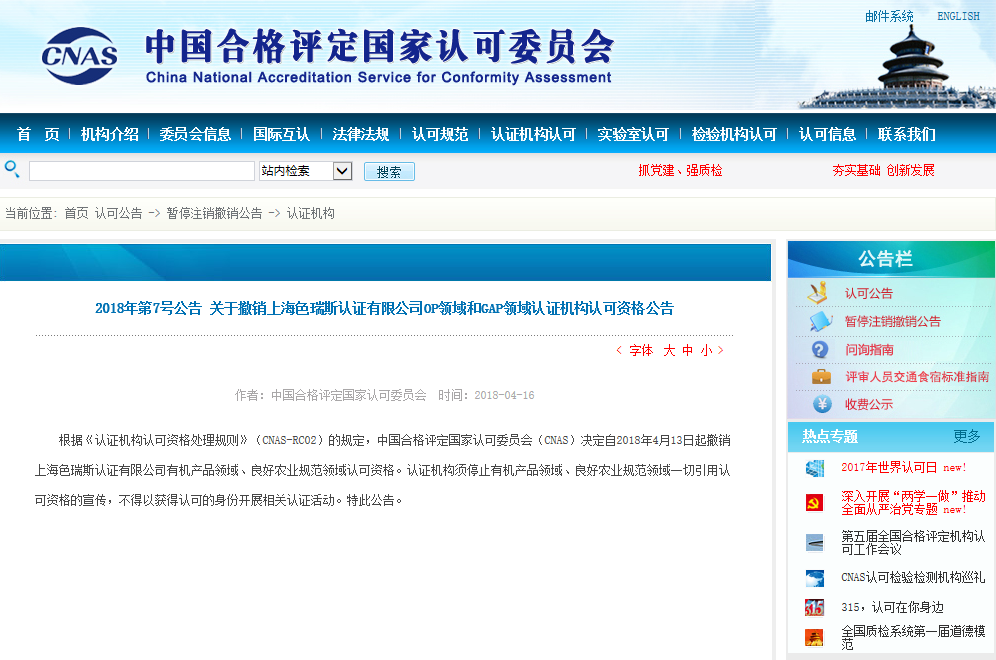Open the 实验室认可 menu item

633,134
